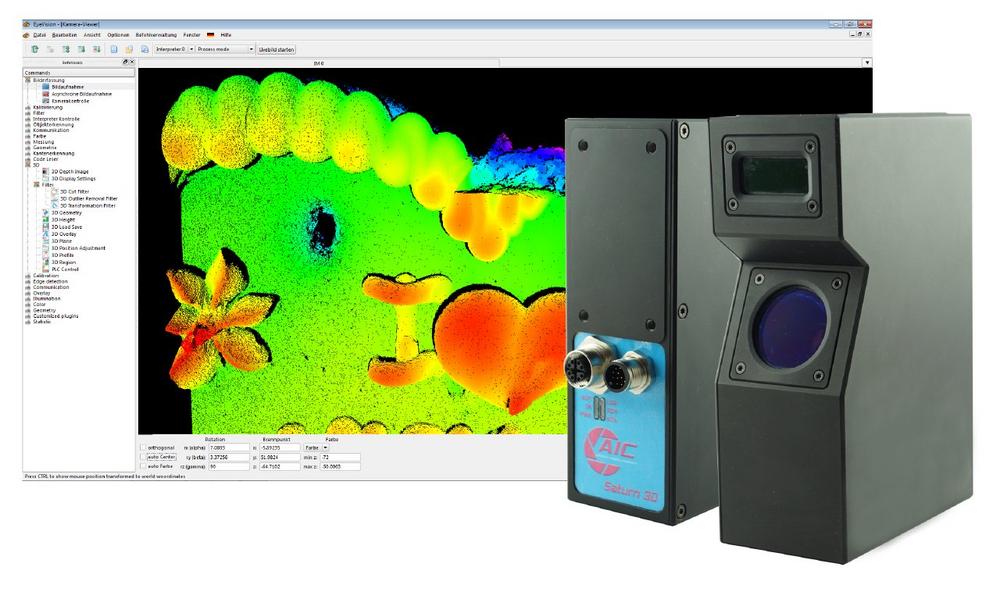Enable the orthogonal checkbox
Image resolution: width=1000 pixels, height=592 pixels.
(142, 447)
